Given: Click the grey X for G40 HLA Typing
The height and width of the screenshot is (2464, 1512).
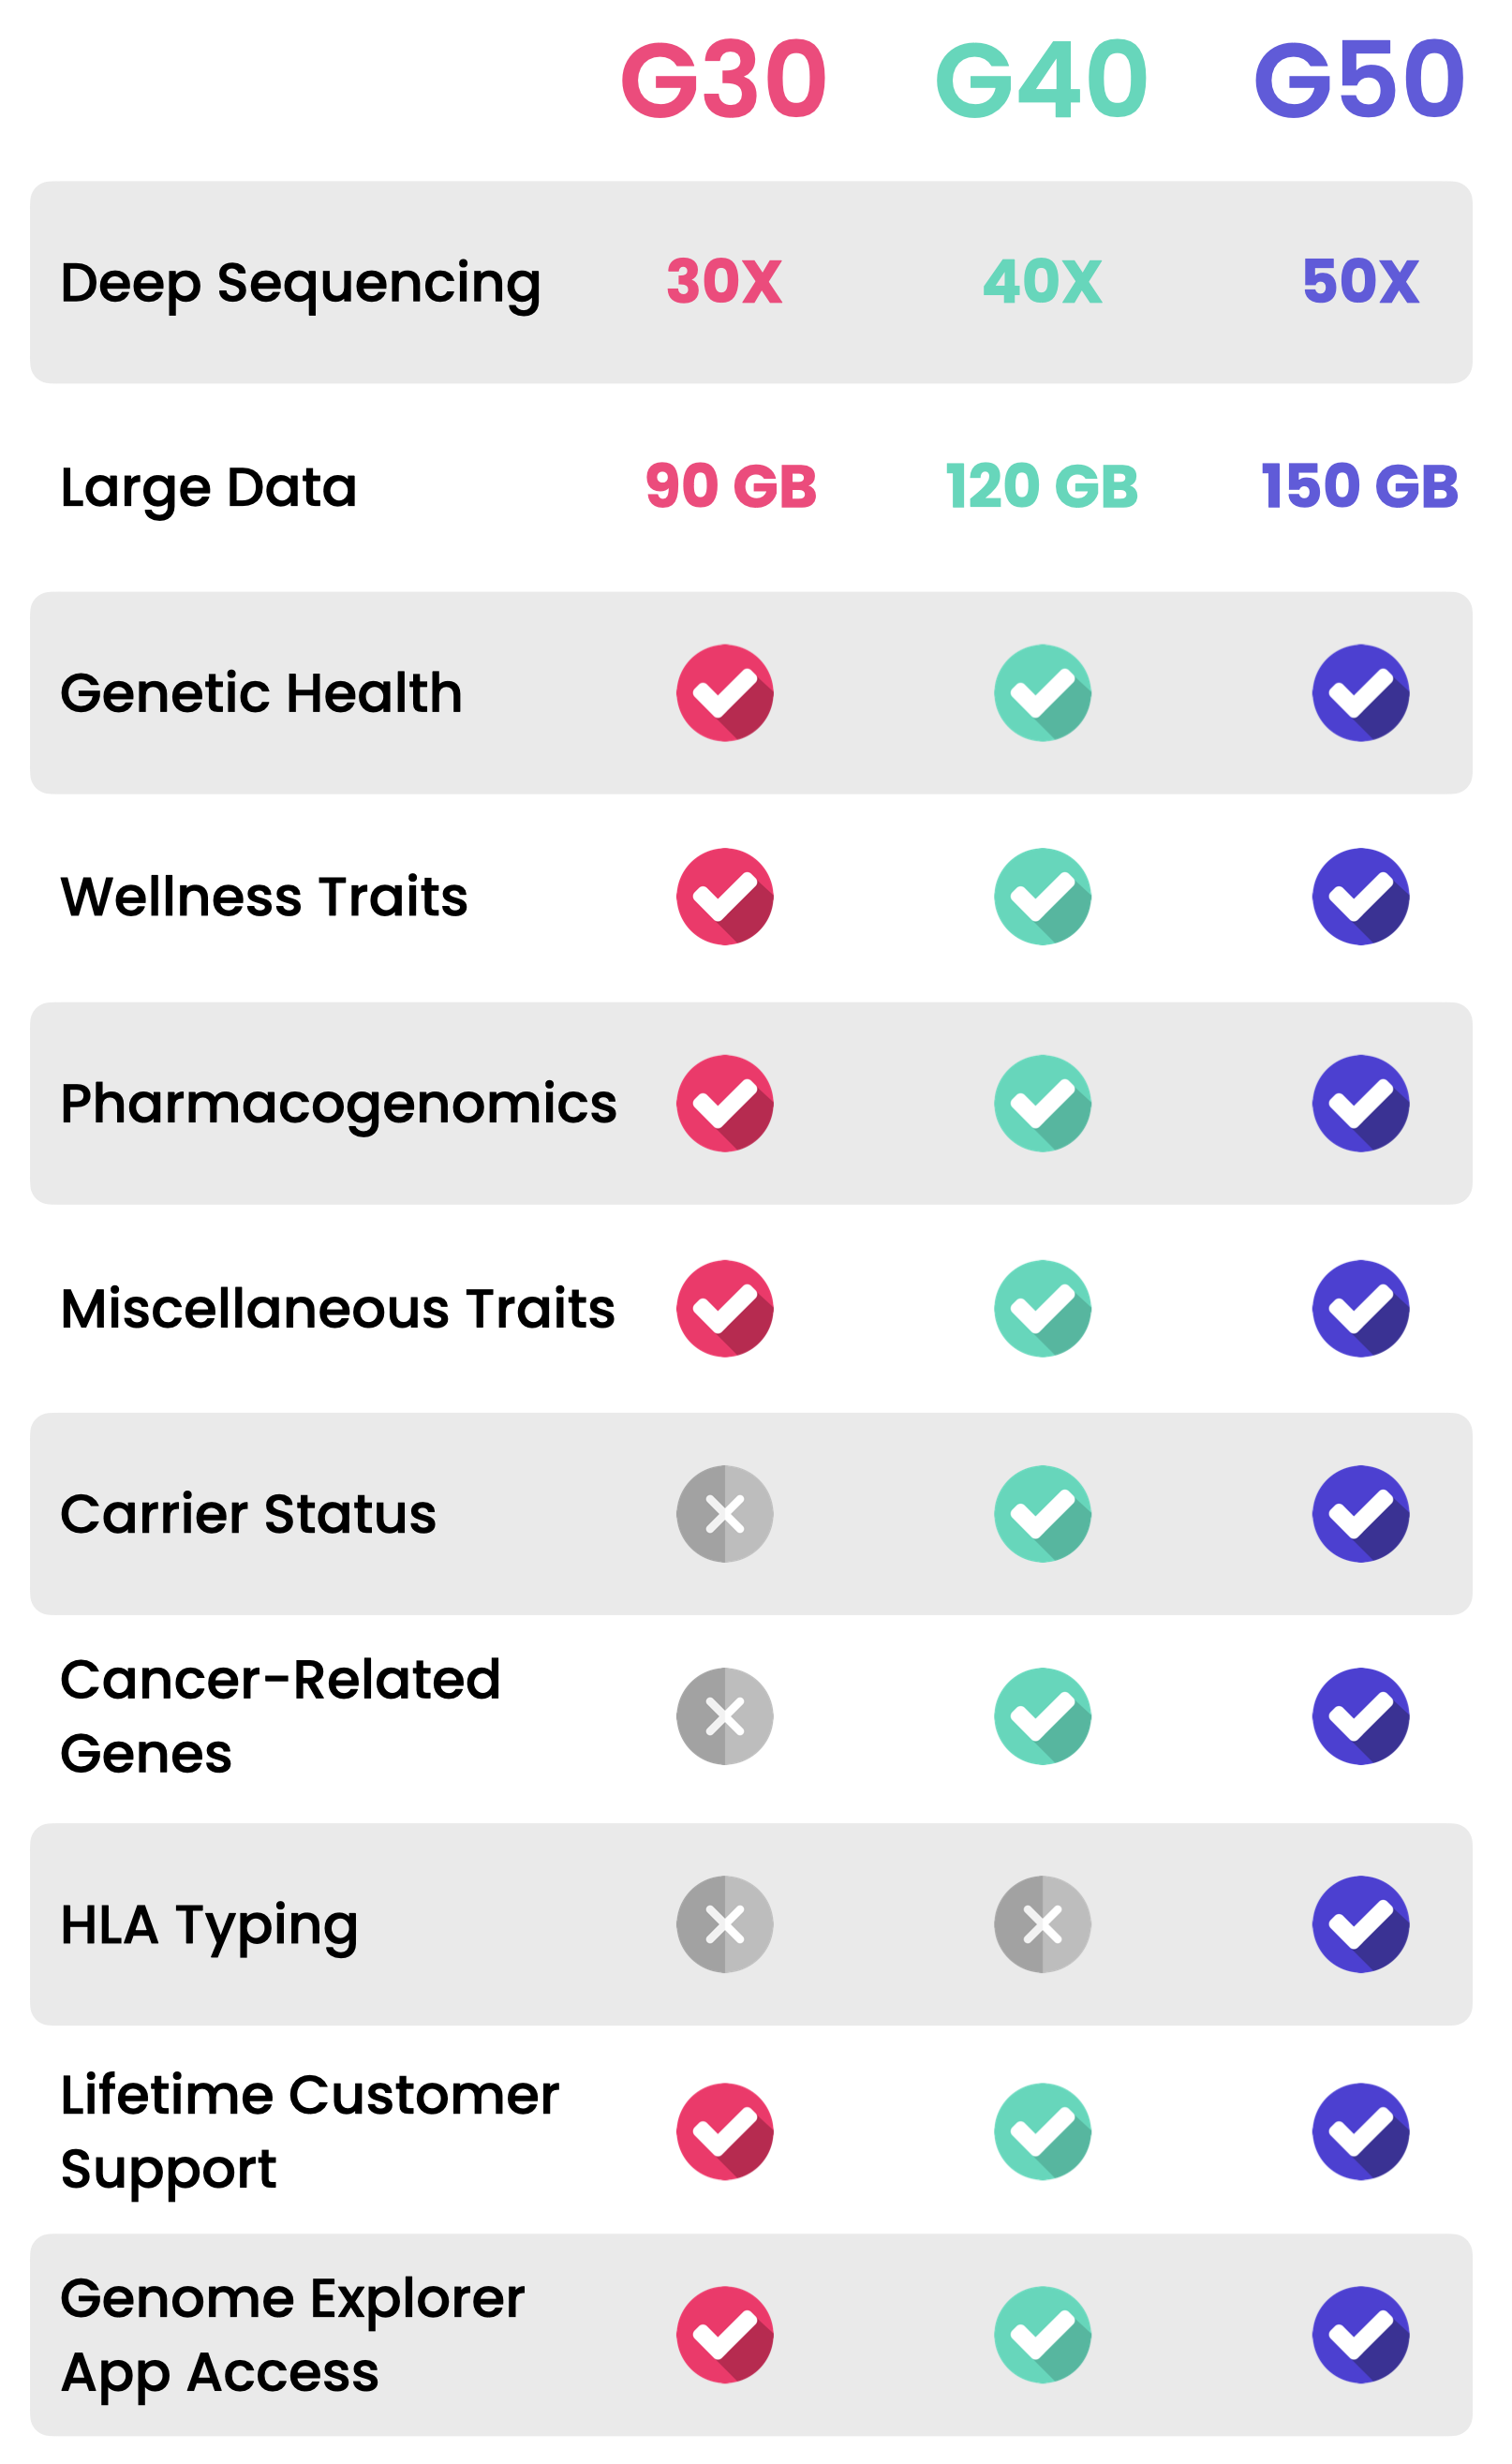Looking at the screenshot, I should point(1042,1924).
